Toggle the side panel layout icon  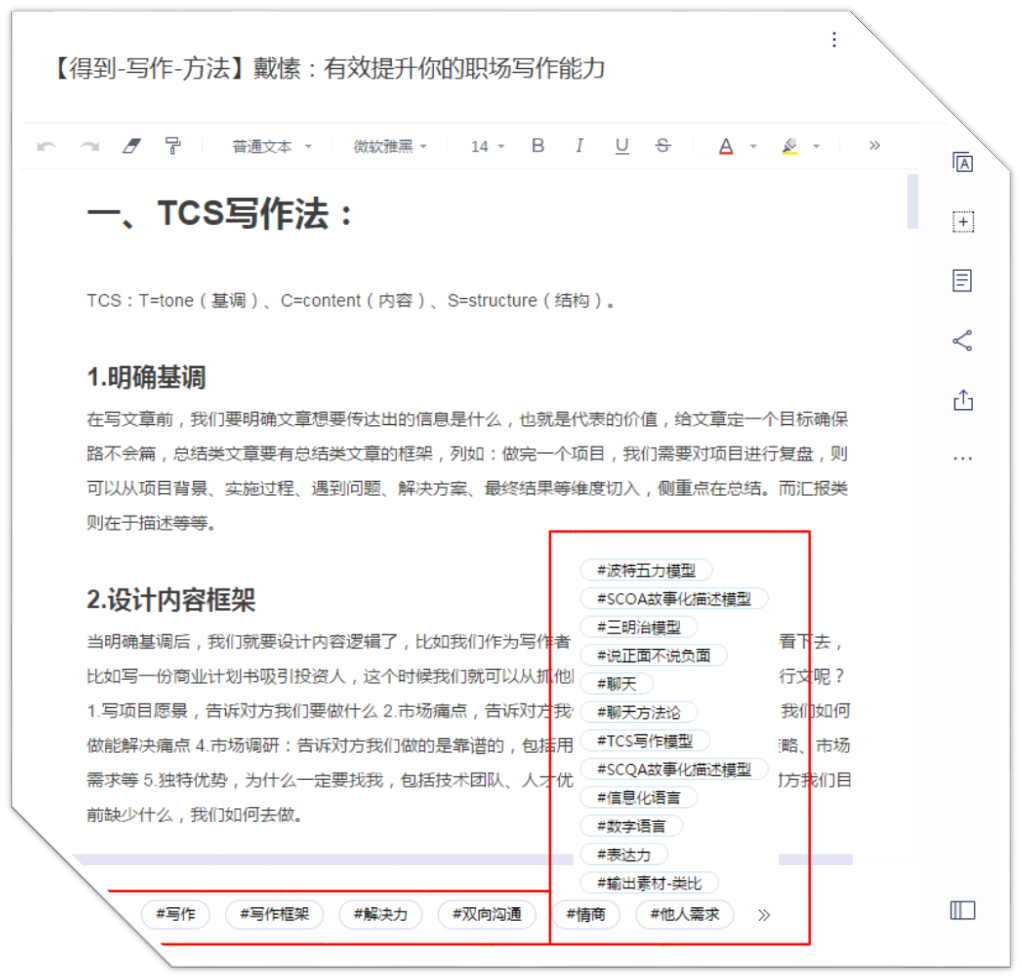(963, 910)
